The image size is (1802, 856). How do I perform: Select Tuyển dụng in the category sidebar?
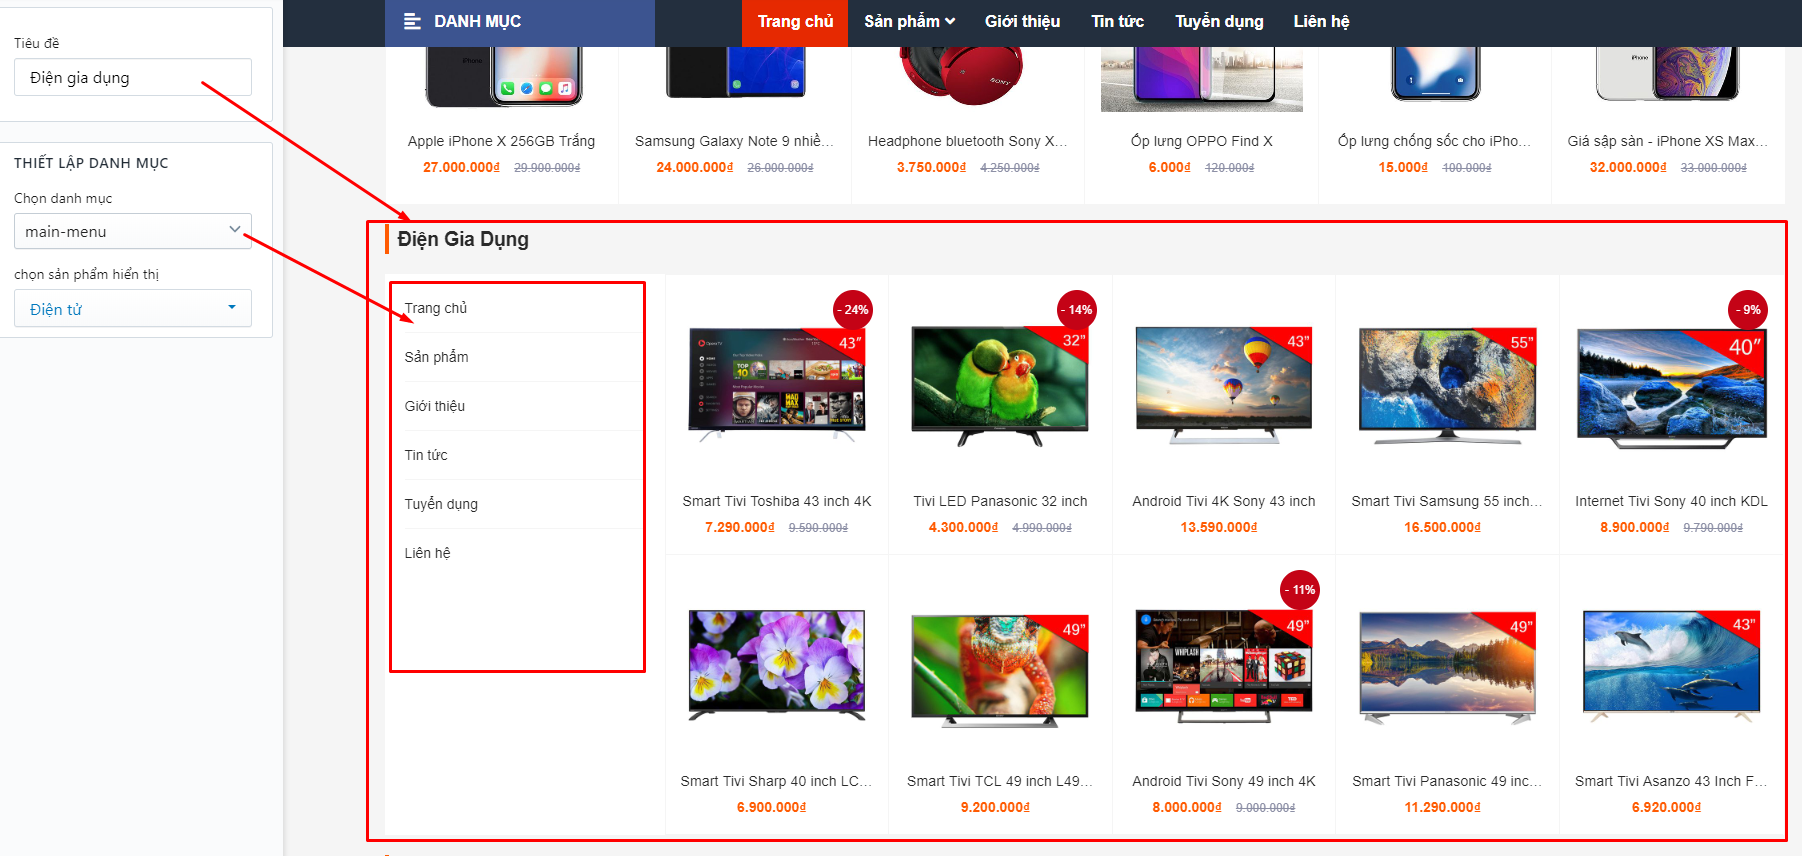pos(441,504)
